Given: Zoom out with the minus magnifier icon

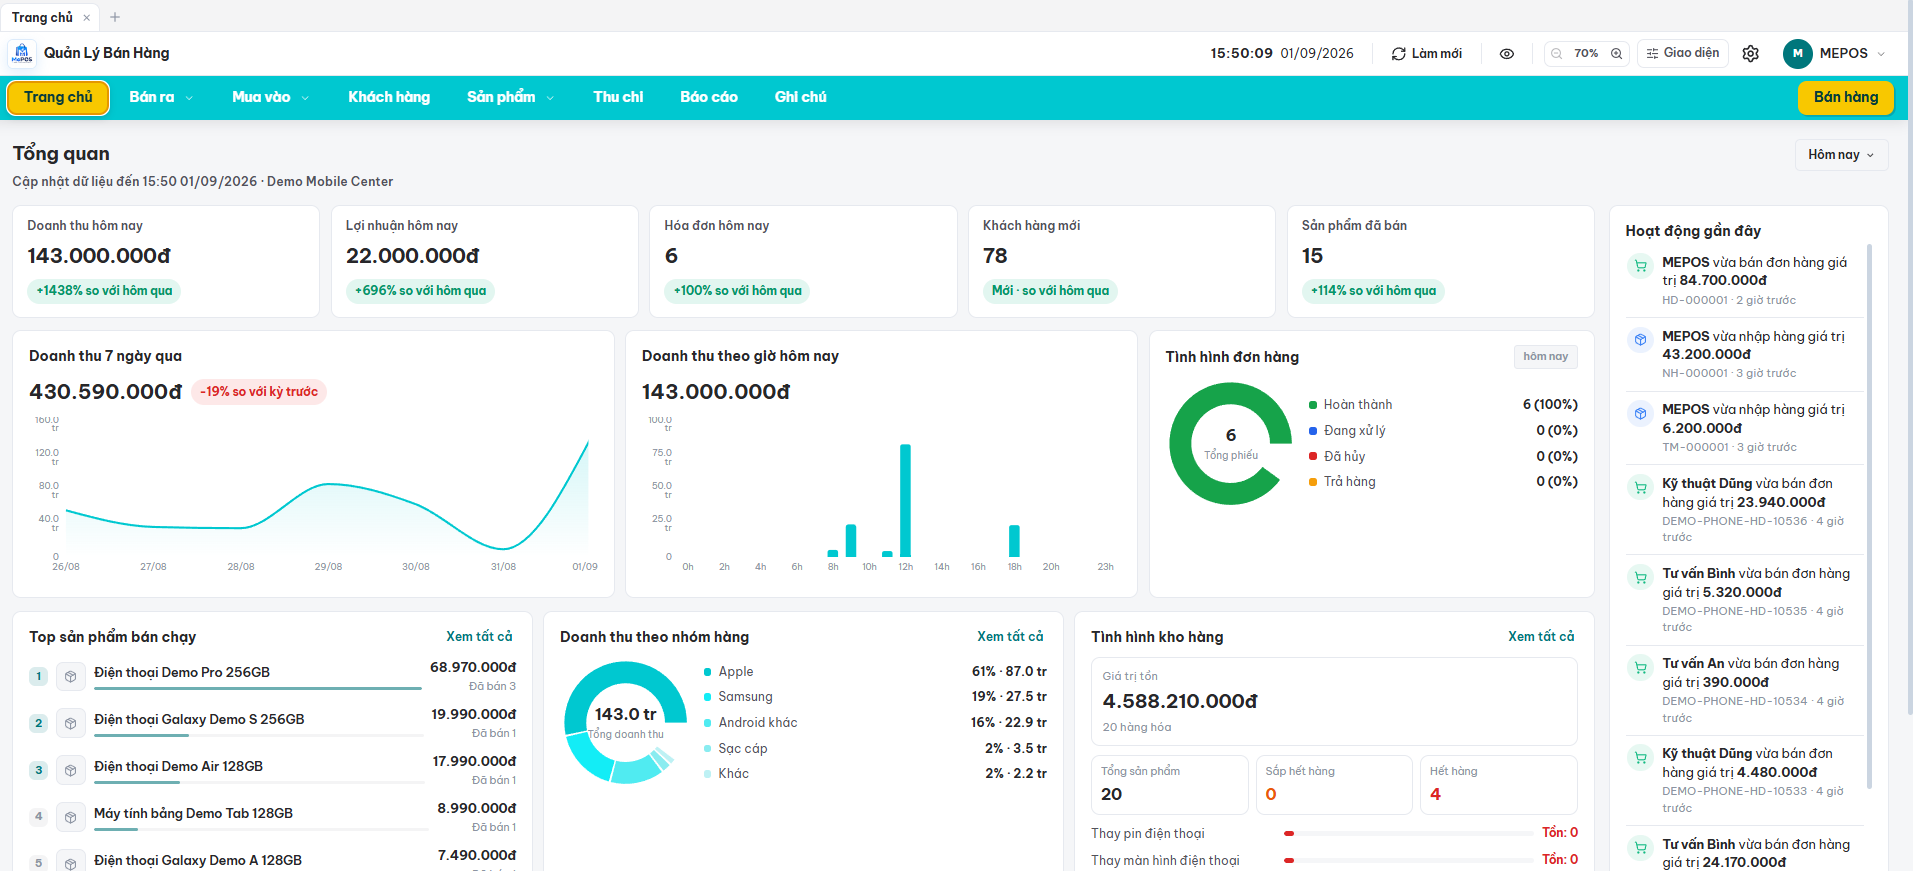Looking at the screenshot, I should tap(1557, 54).
